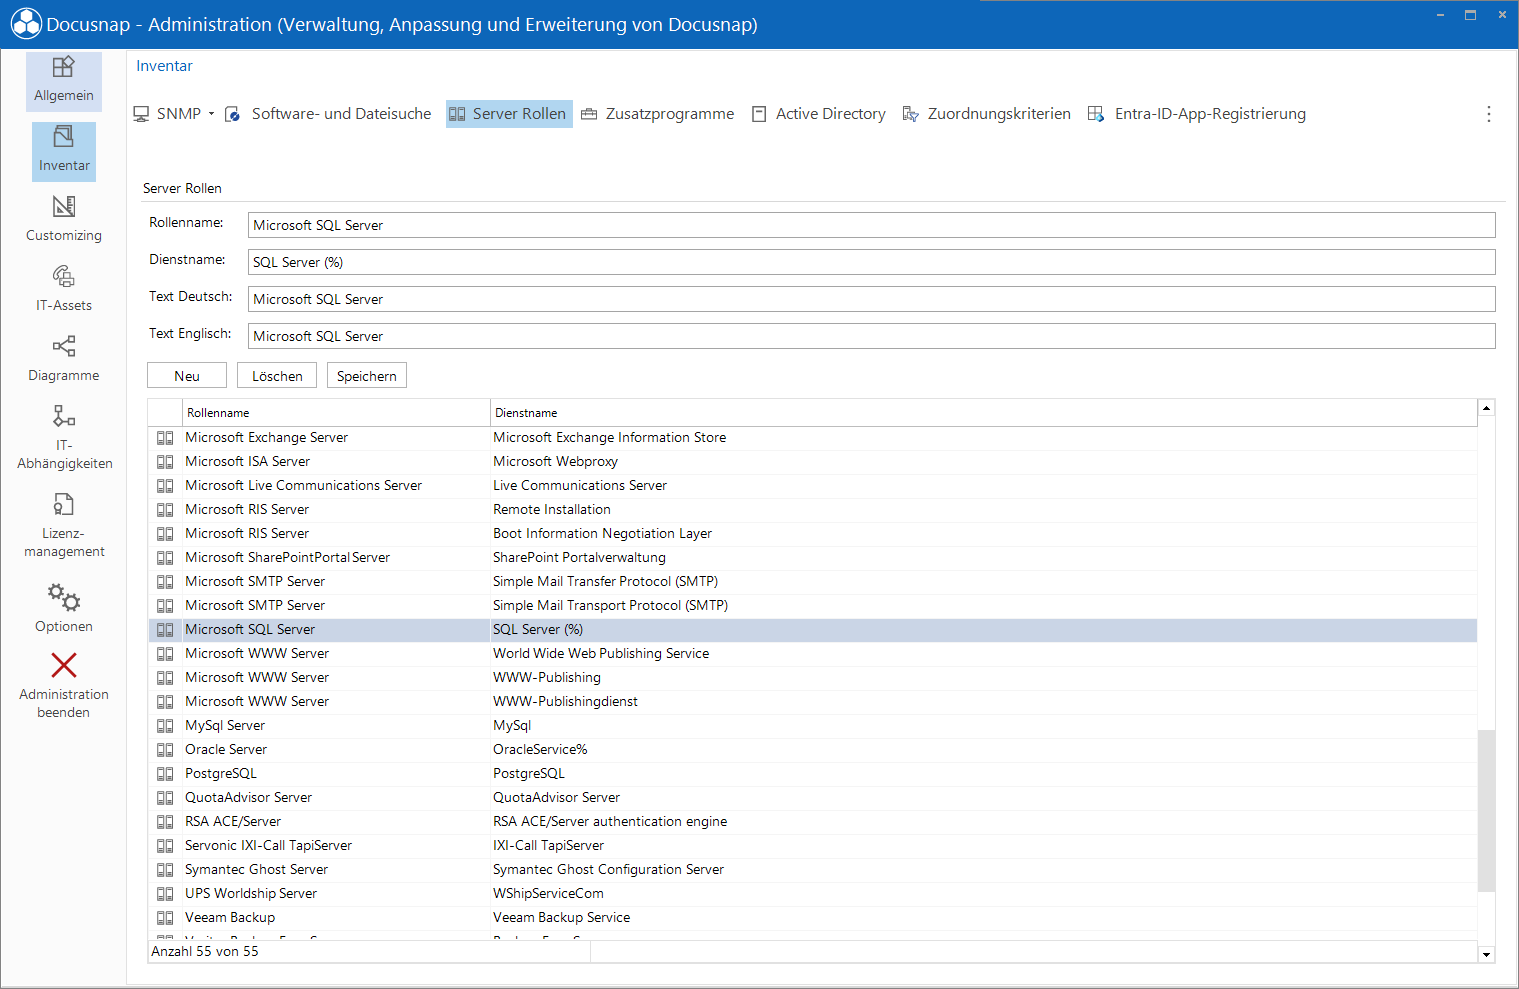The image size is (1519, 989).
Task: Open the Diagramme section
Action: [x=64, y=360]
